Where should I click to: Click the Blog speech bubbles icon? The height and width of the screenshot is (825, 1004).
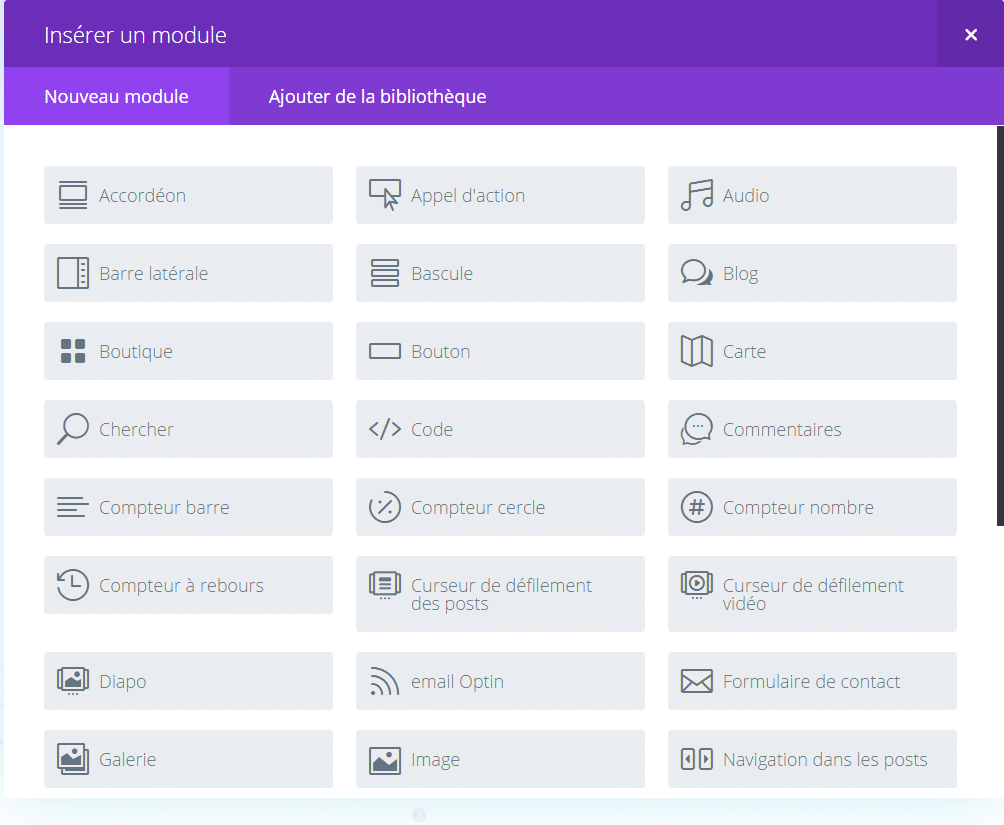click(697, 273)
